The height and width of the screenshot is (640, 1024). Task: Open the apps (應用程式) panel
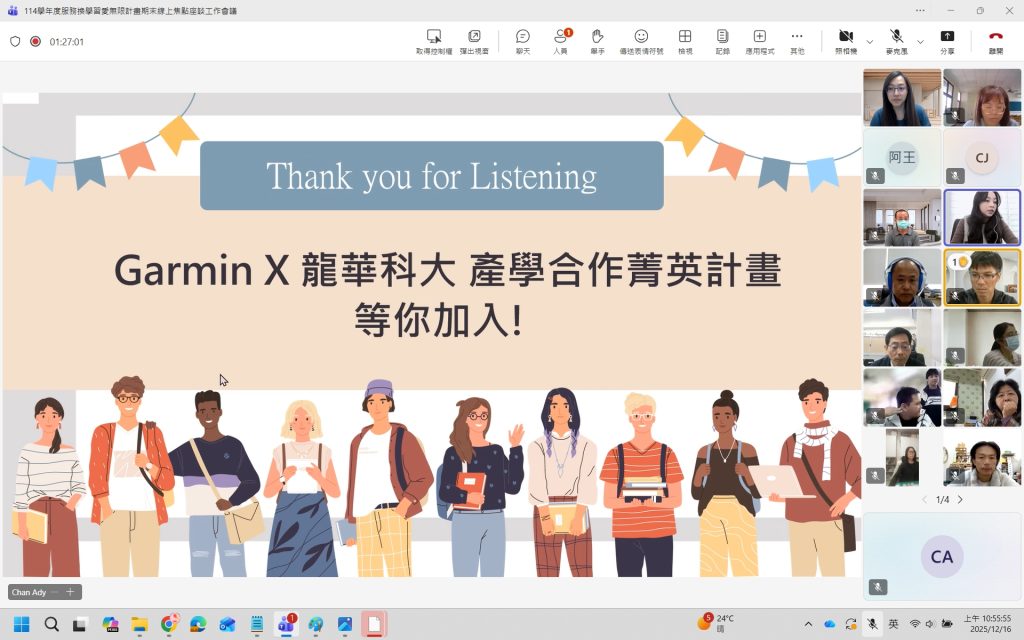(759, 41)
